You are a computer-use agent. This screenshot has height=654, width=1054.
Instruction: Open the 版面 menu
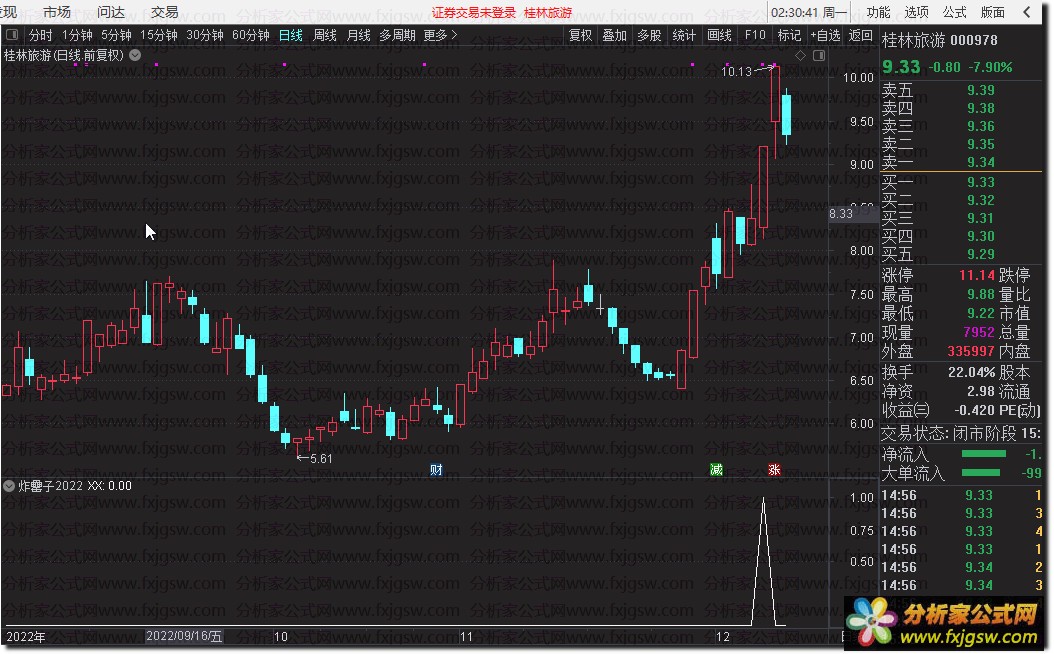[x=993, y=12]
